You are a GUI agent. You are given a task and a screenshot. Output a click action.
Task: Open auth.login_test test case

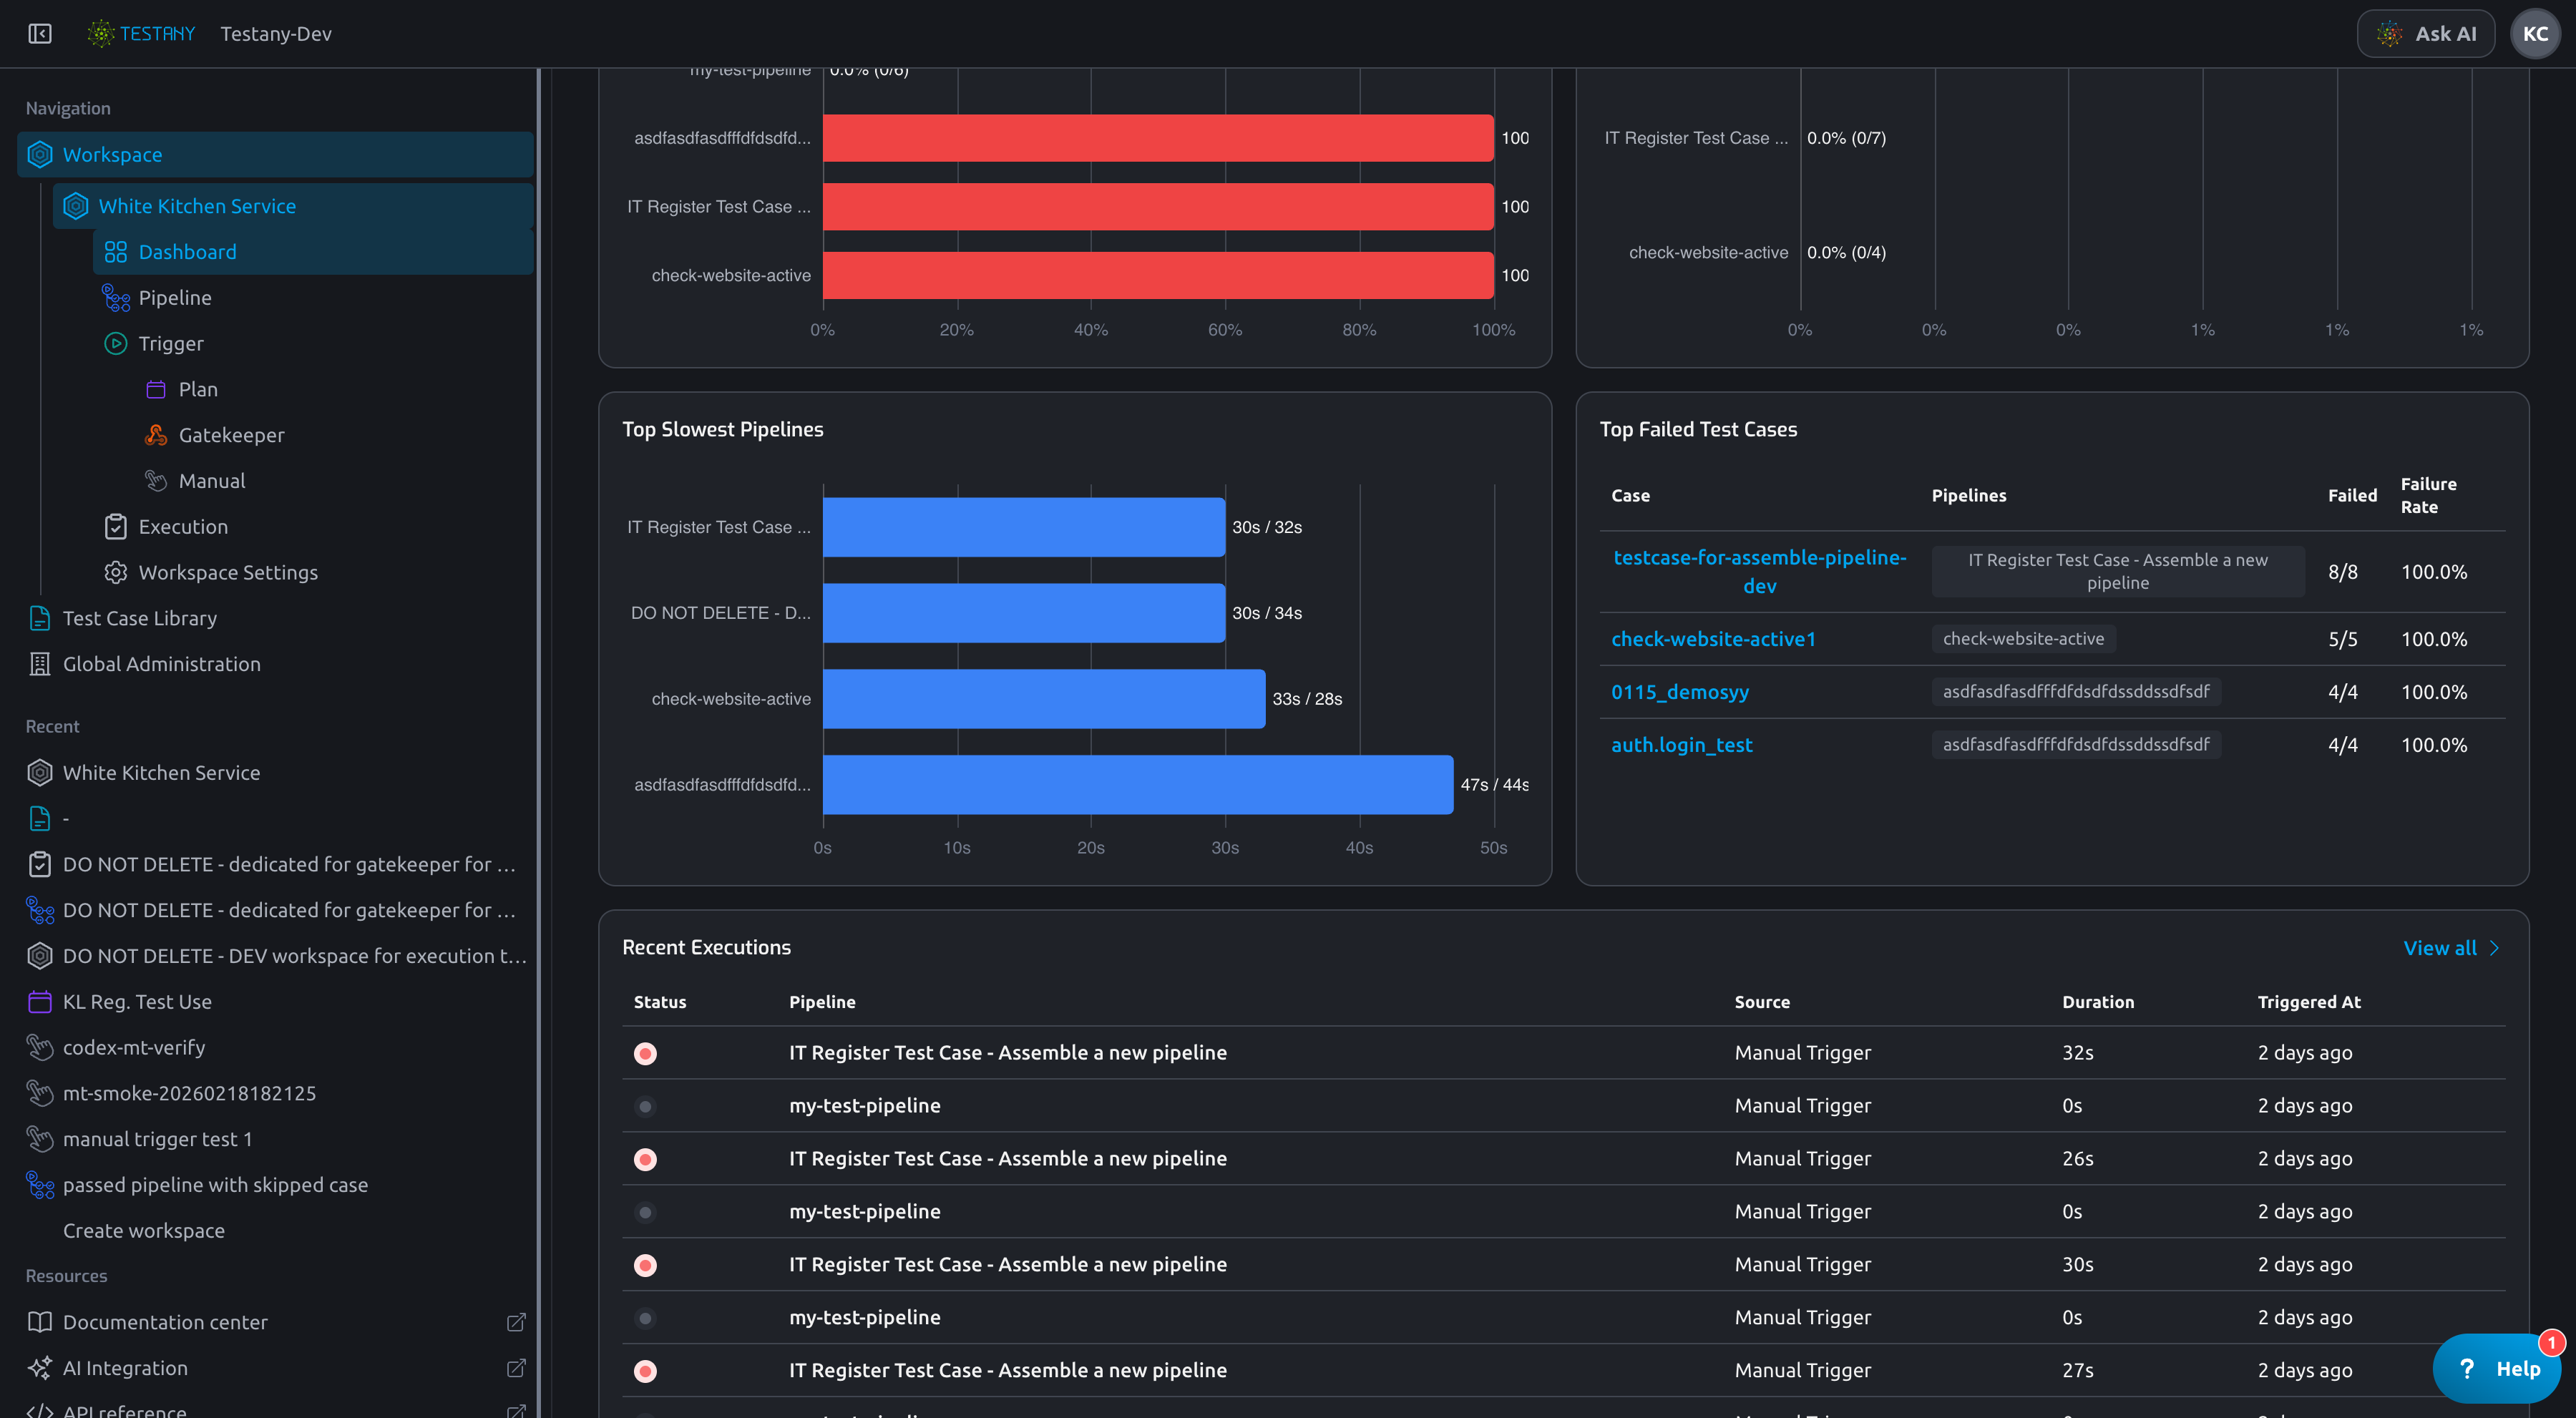(1682, 746)
